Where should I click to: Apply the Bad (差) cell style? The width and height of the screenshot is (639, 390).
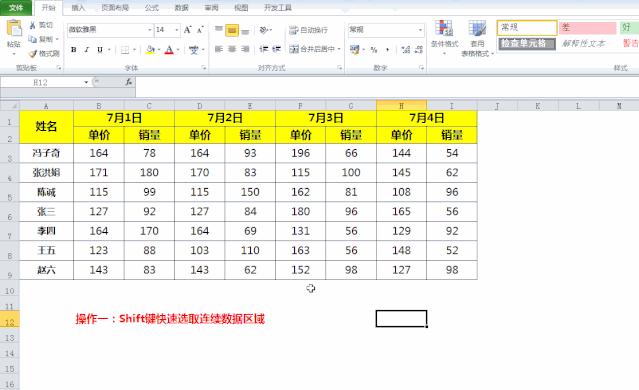[x=587, y=28]
